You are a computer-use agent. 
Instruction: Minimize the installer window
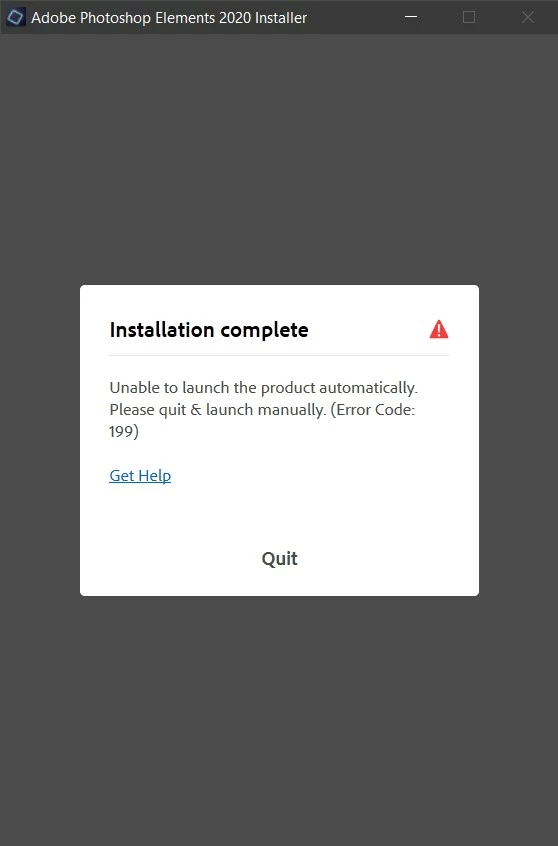tap(411, 17)
